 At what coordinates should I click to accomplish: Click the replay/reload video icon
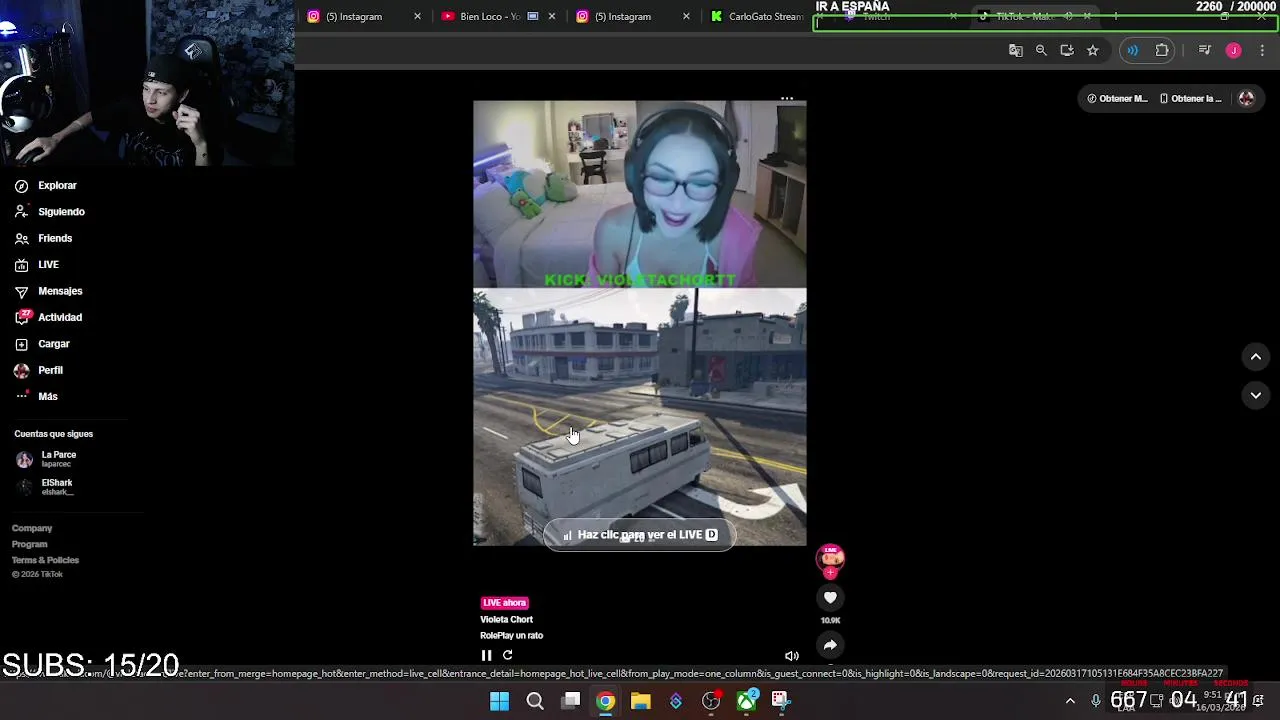click(x=508, y=655)
